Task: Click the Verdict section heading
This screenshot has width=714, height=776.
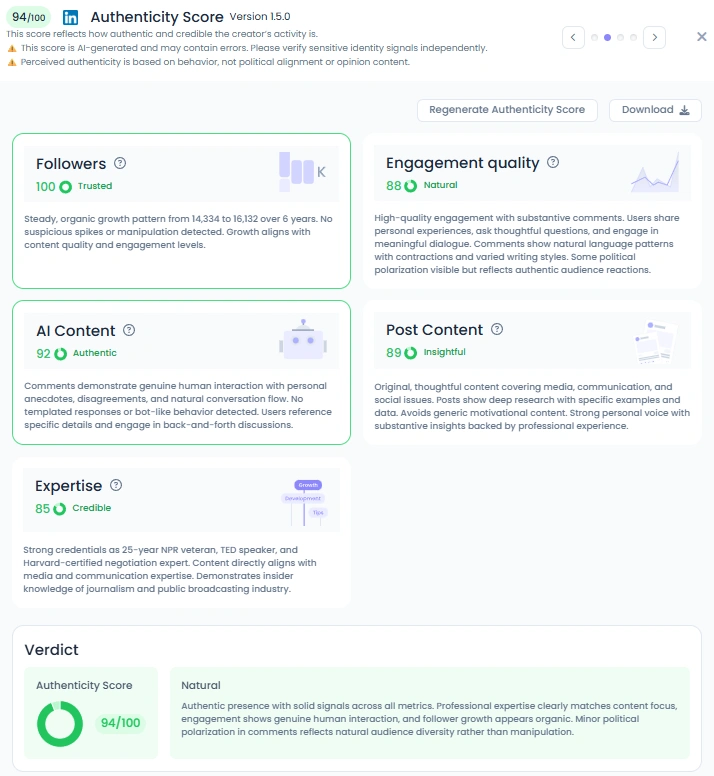Action: tap(51, 650)
